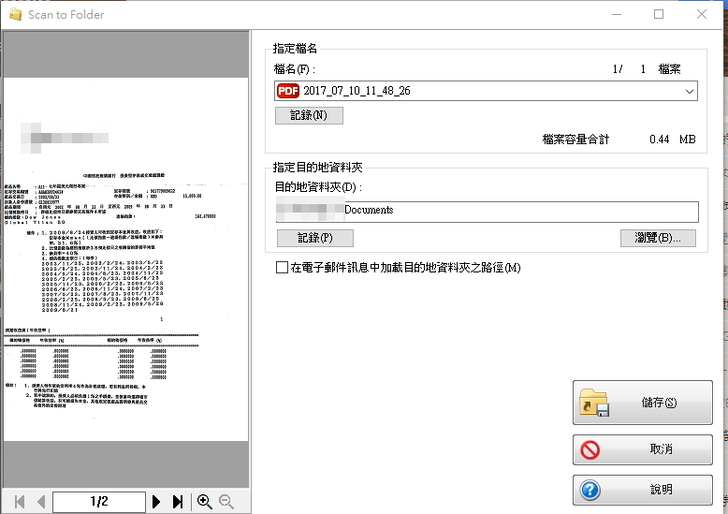Maximize the Scan to Folder window

click(658, 15)
